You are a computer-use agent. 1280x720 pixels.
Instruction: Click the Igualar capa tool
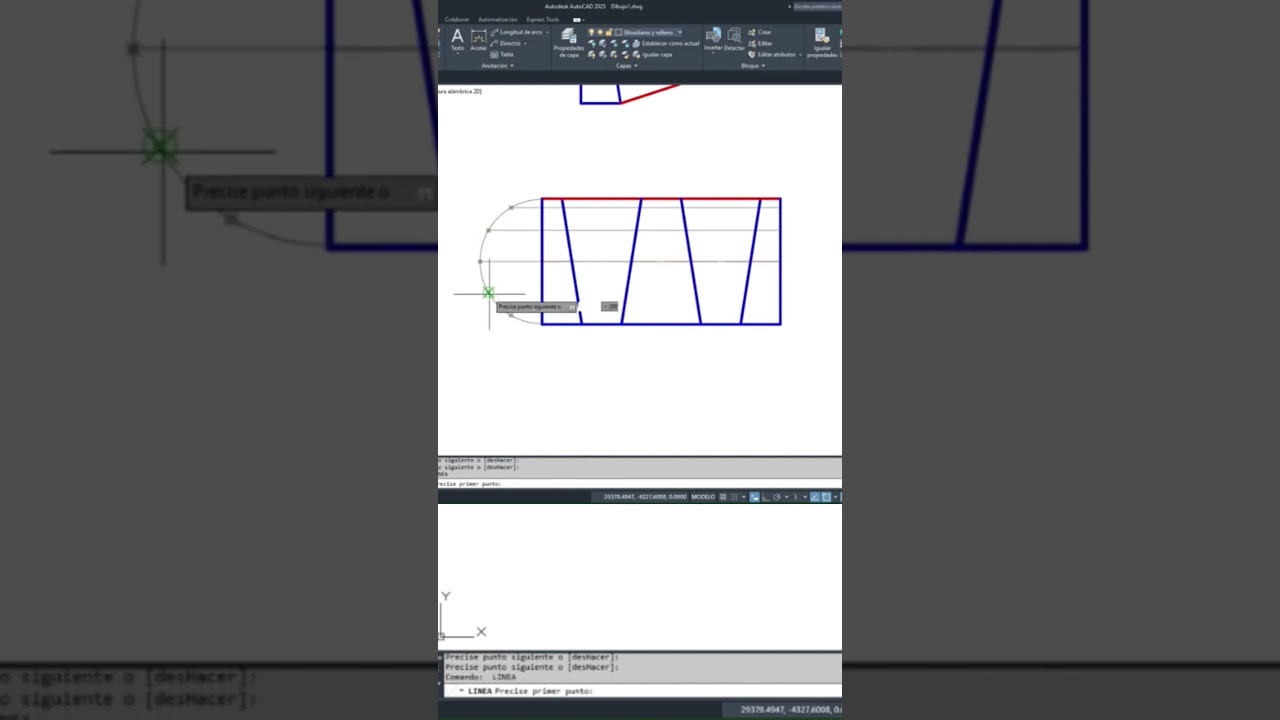click(x=654, y=54)
